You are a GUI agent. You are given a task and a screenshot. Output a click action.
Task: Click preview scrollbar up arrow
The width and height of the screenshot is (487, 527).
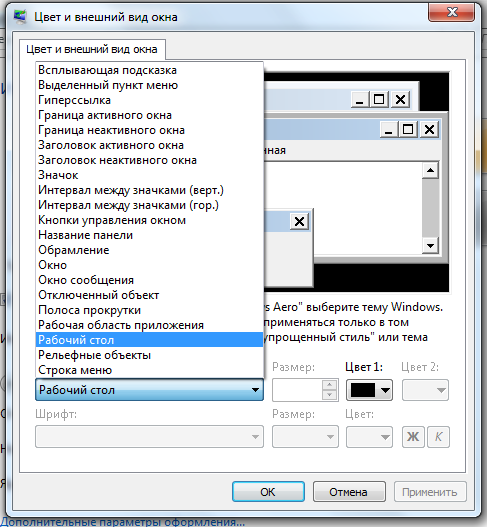click(x=430, y=170)
